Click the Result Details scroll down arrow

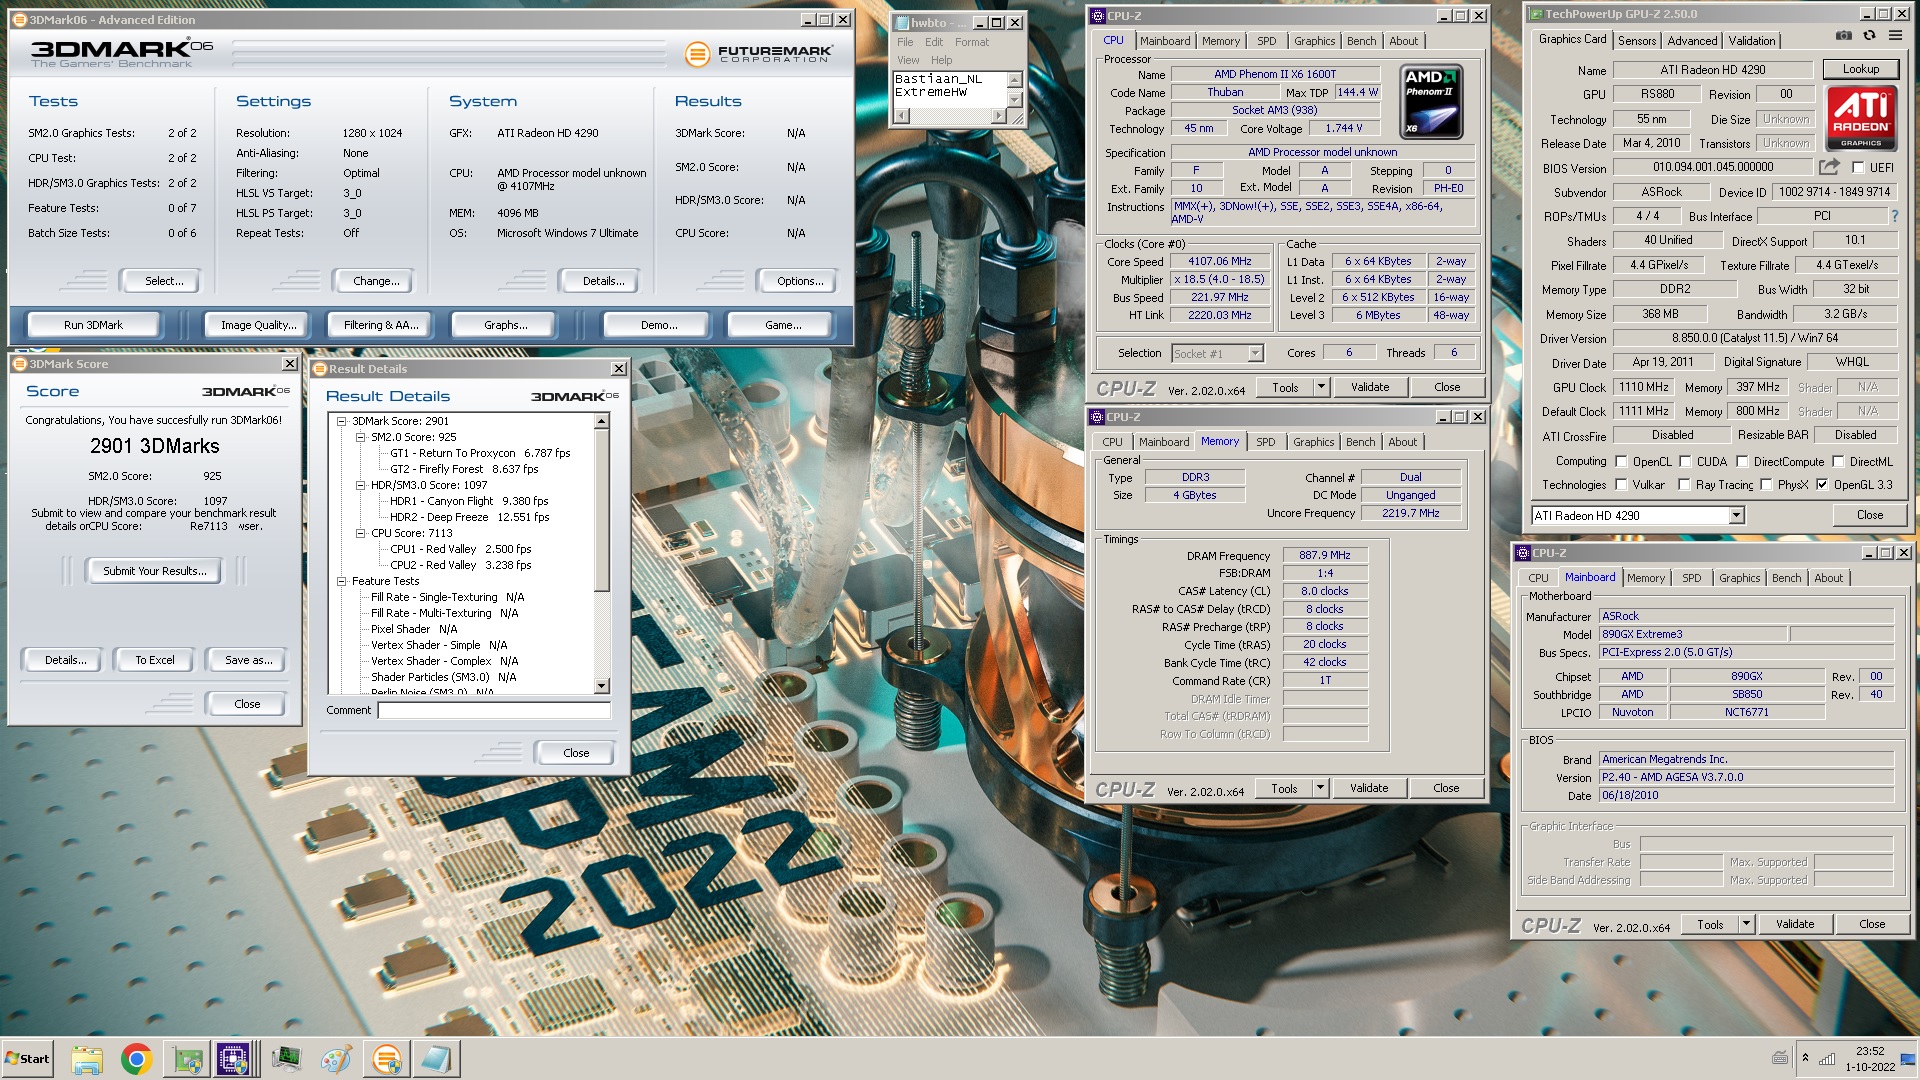[x=601, y=686]
